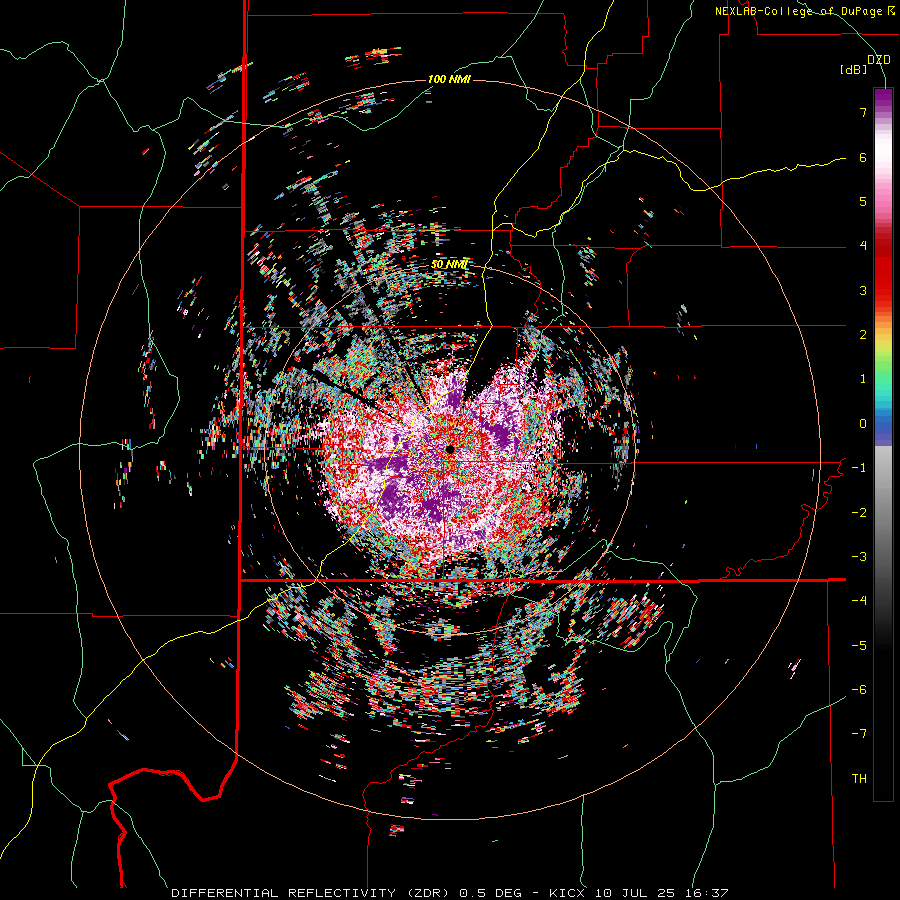Screen dimensions: 900x900
Task: Click the Differential Reflectivity caption at bottom
Action: 449,893
